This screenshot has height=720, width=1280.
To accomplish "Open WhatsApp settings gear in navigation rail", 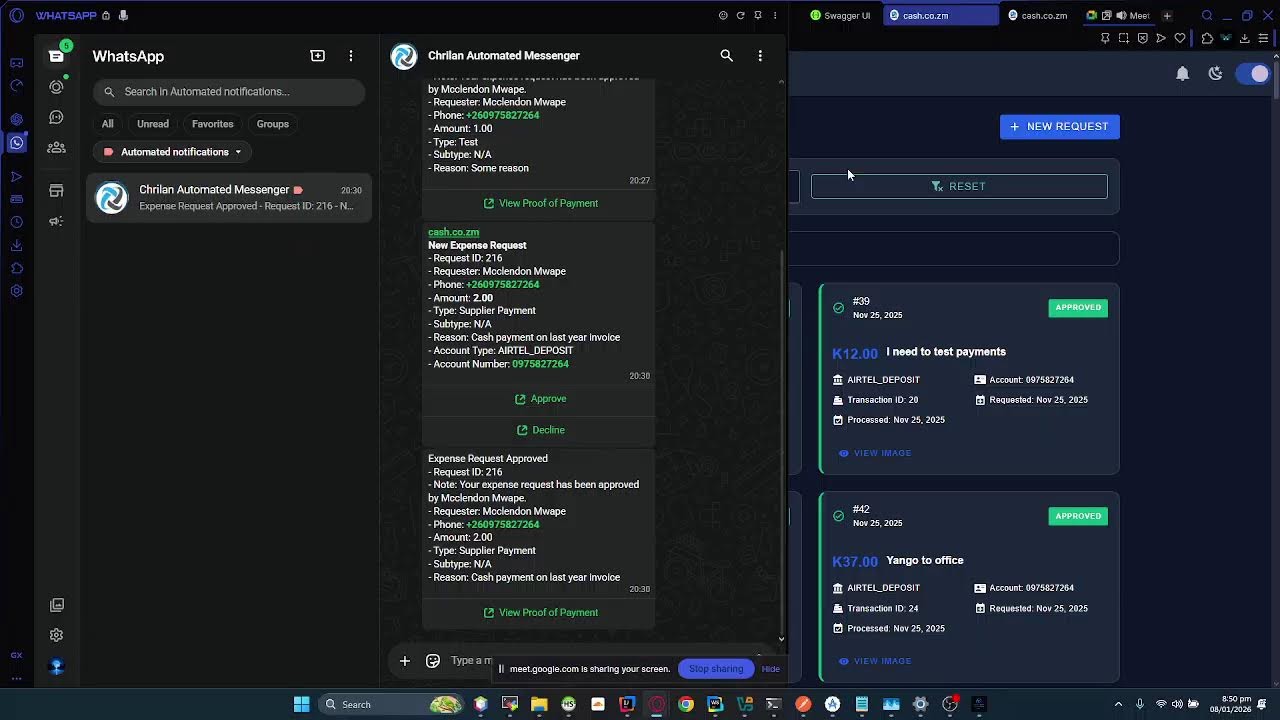I will [57, 635].
